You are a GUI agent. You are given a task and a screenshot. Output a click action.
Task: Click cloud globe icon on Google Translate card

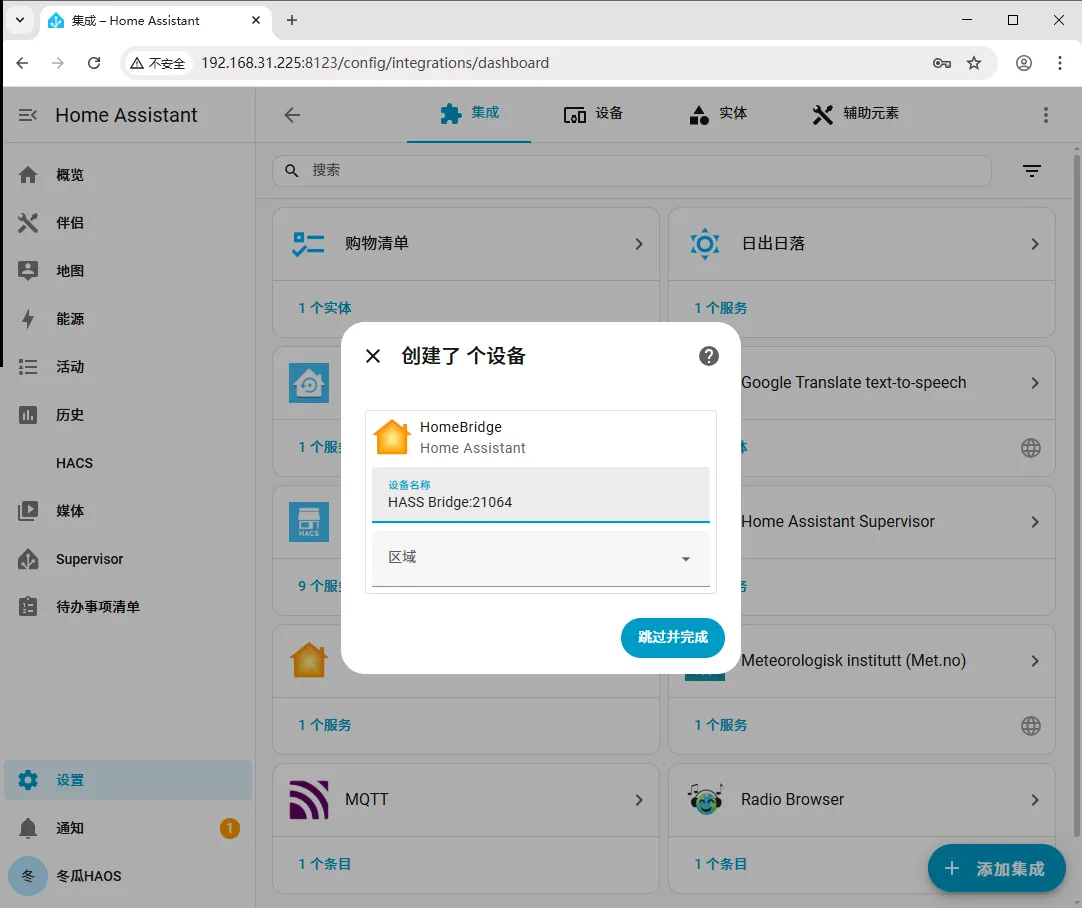point(1031,448)
